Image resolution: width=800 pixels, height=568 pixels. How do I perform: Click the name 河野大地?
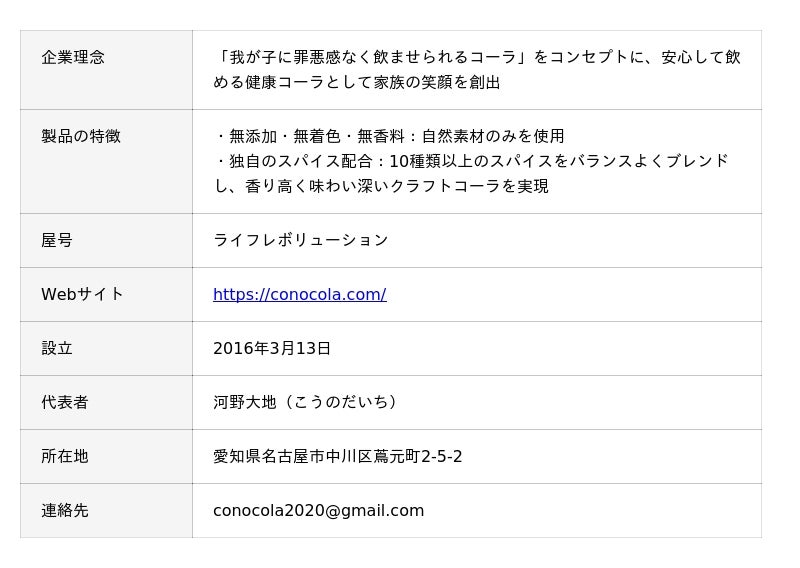[244, 402]
